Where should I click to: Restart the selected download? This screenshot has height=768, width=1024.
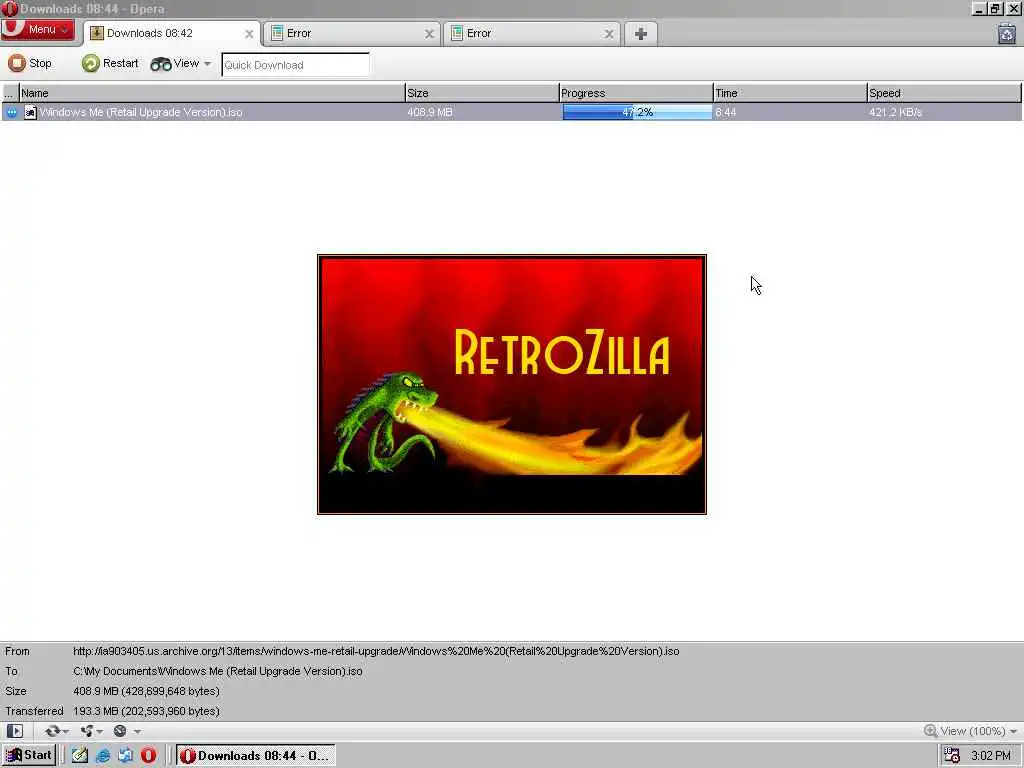[x=110, y=63]
